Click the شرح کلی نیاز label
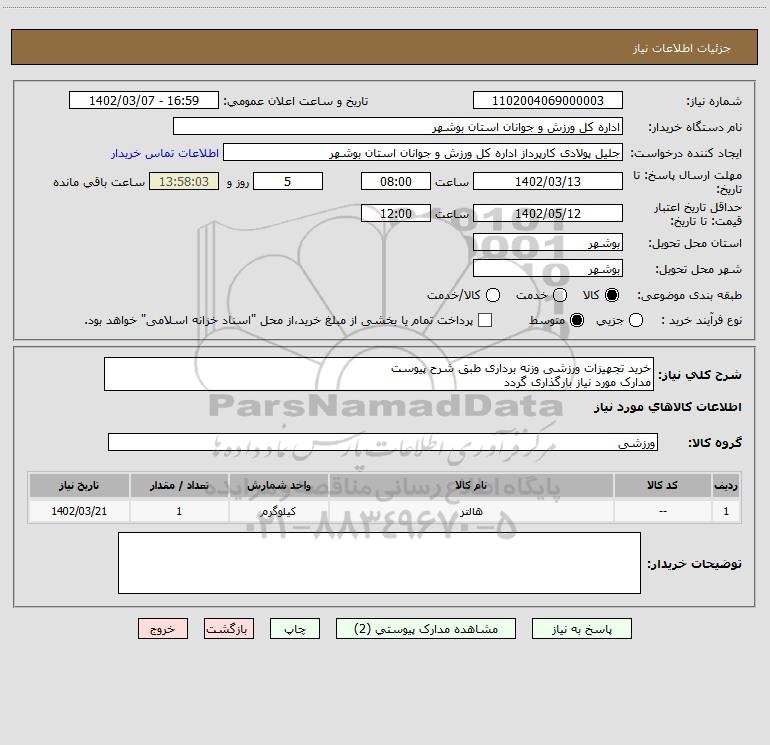This screenshot has width=770, height=745. point(700,375)
